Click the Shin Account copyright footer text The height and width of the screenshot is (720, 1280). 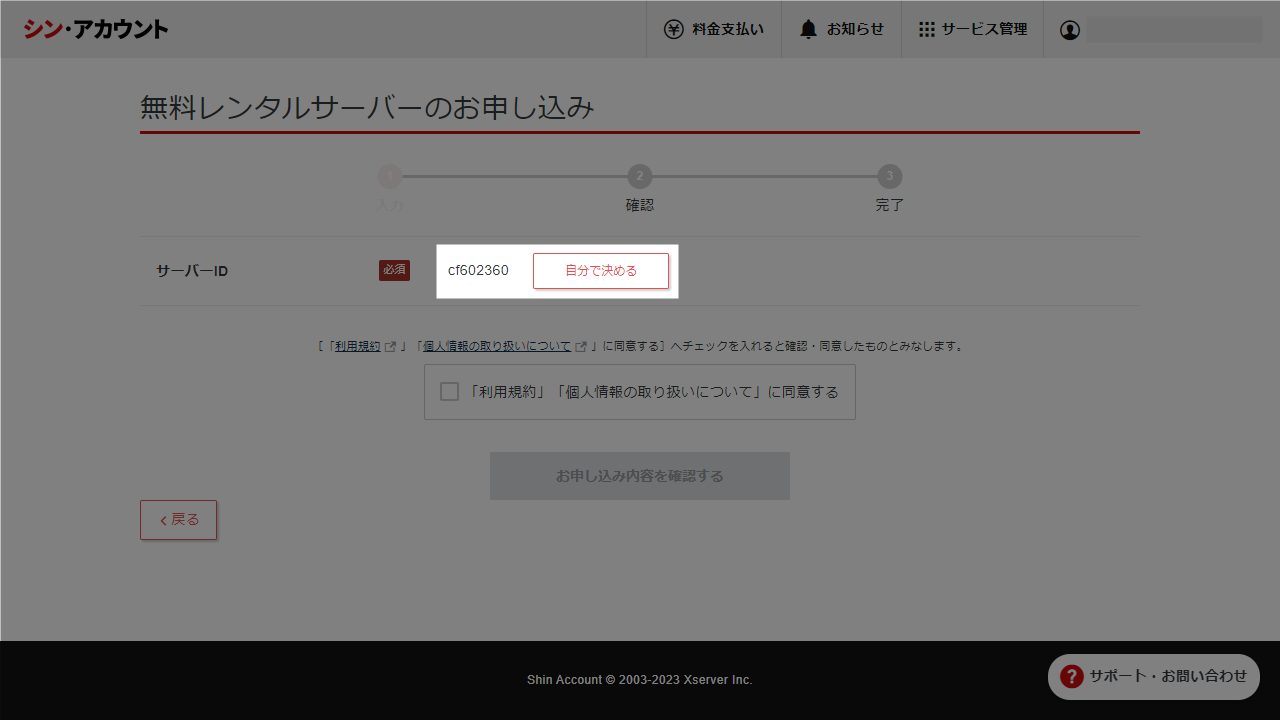[x=640, y=680]
